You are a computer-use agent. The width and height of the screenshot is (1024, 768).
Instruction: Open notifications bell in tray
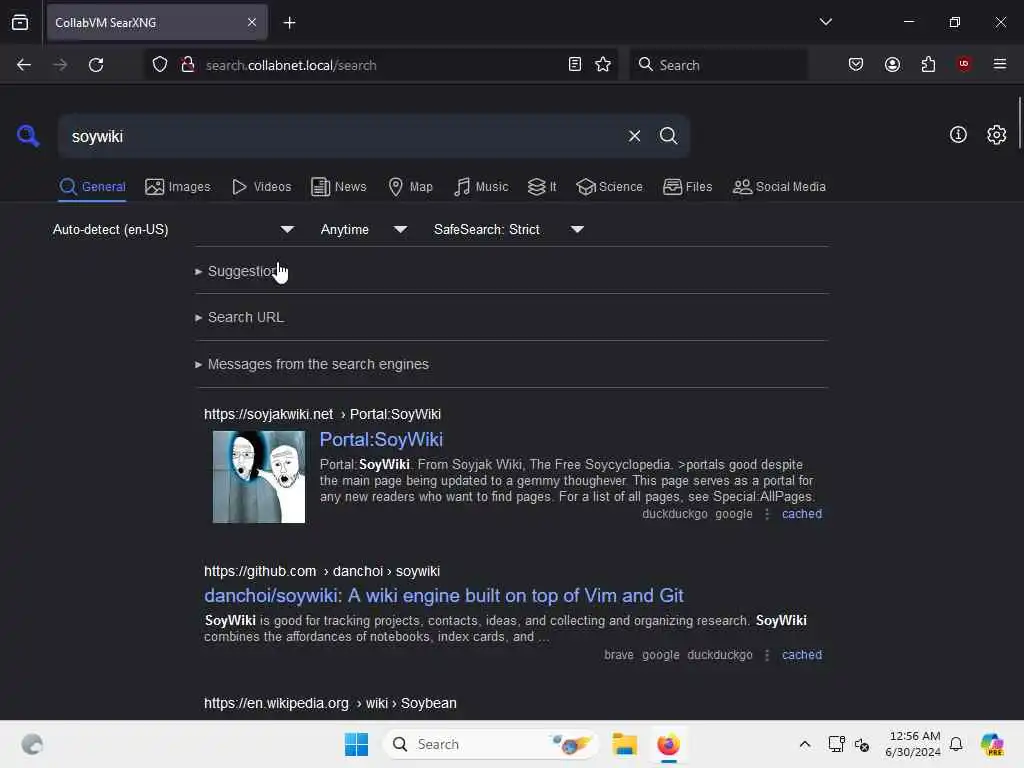(956, 744)
